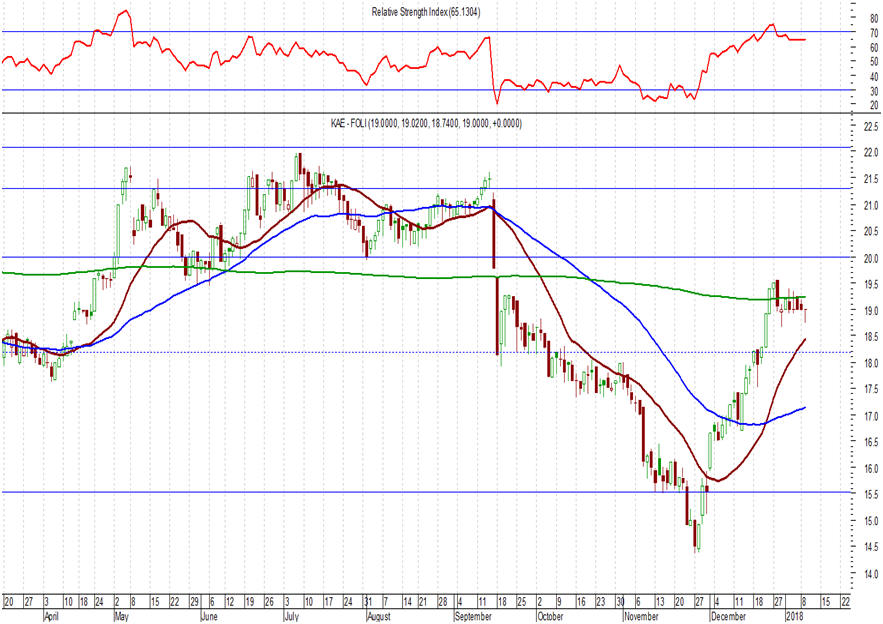Click date label 23 on time axis

pyautogui.click(x=601, y=602)
